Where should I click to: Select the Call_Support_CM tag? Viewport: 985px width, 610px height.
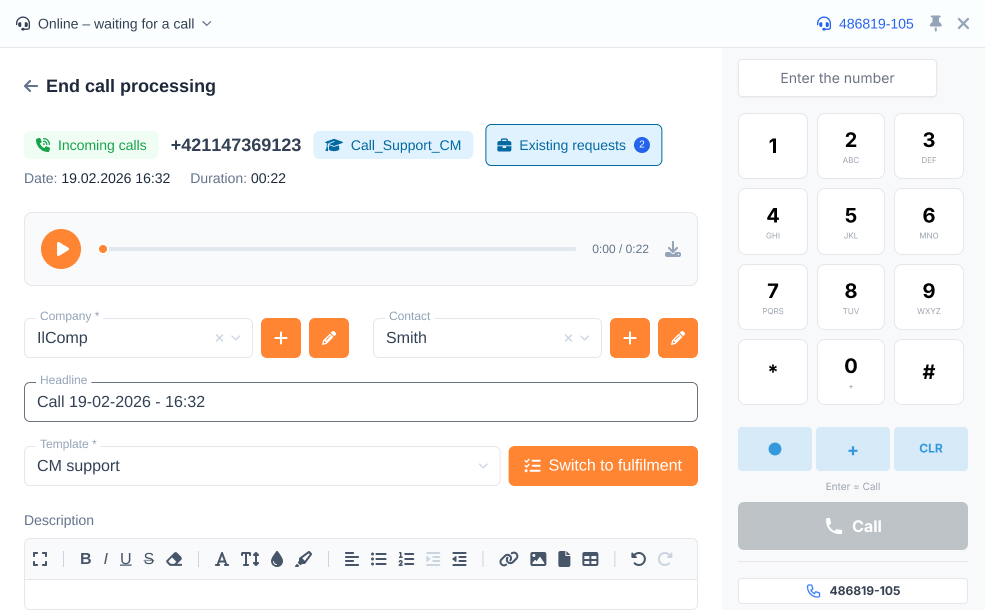393,145
